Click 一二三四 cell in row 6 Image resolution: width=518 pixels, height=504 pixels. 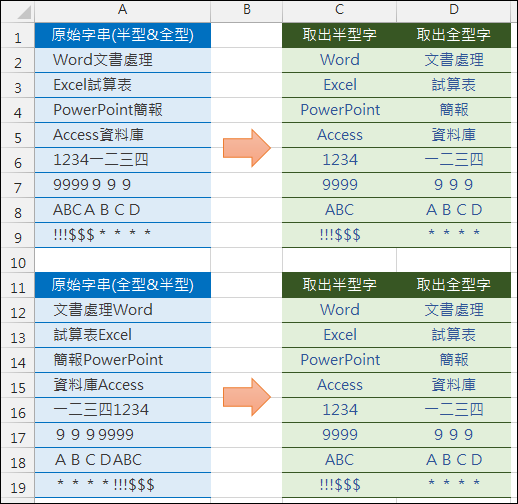click(x=454, y=160)
